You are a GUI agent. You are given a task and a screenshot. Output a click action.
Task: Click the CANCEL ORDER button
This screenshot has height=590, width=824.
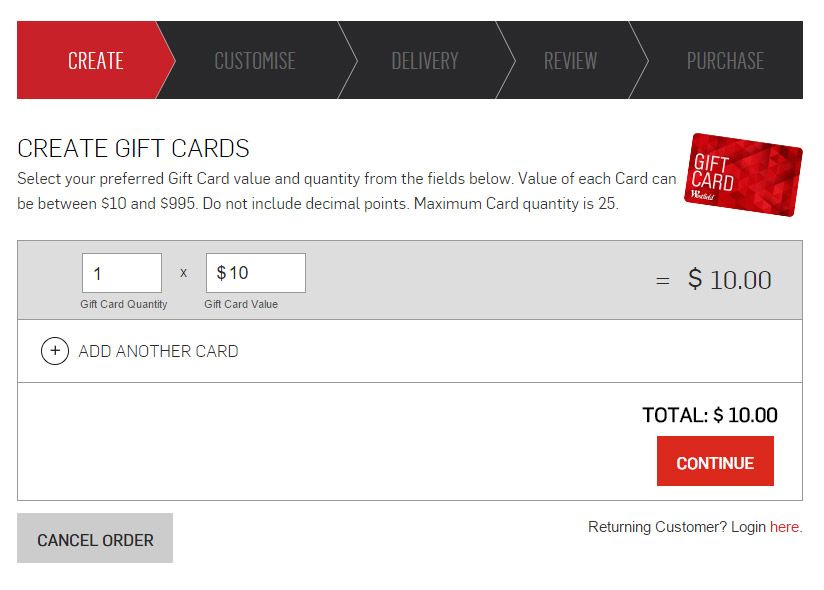point(95,539)
